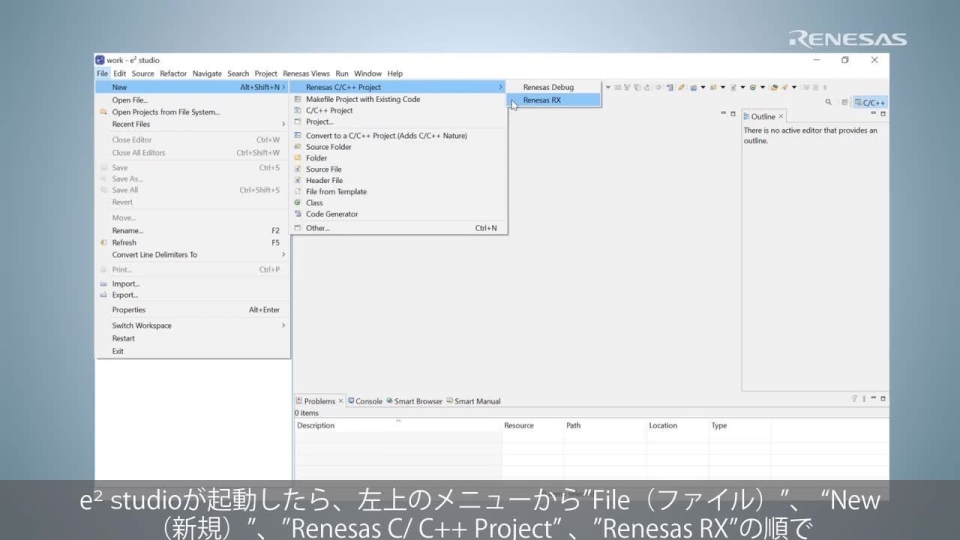
Task: Maximize the Problems panel
Action: pyautogui.click(x=883, y=400)
